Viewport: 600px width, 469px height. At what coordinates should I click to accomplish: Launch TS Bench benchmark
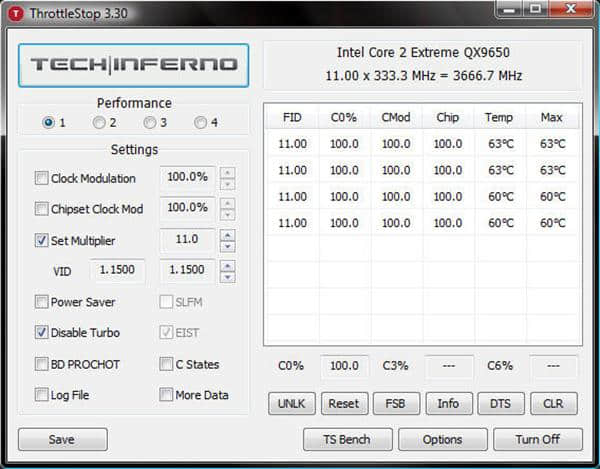(x=347, y=439)
